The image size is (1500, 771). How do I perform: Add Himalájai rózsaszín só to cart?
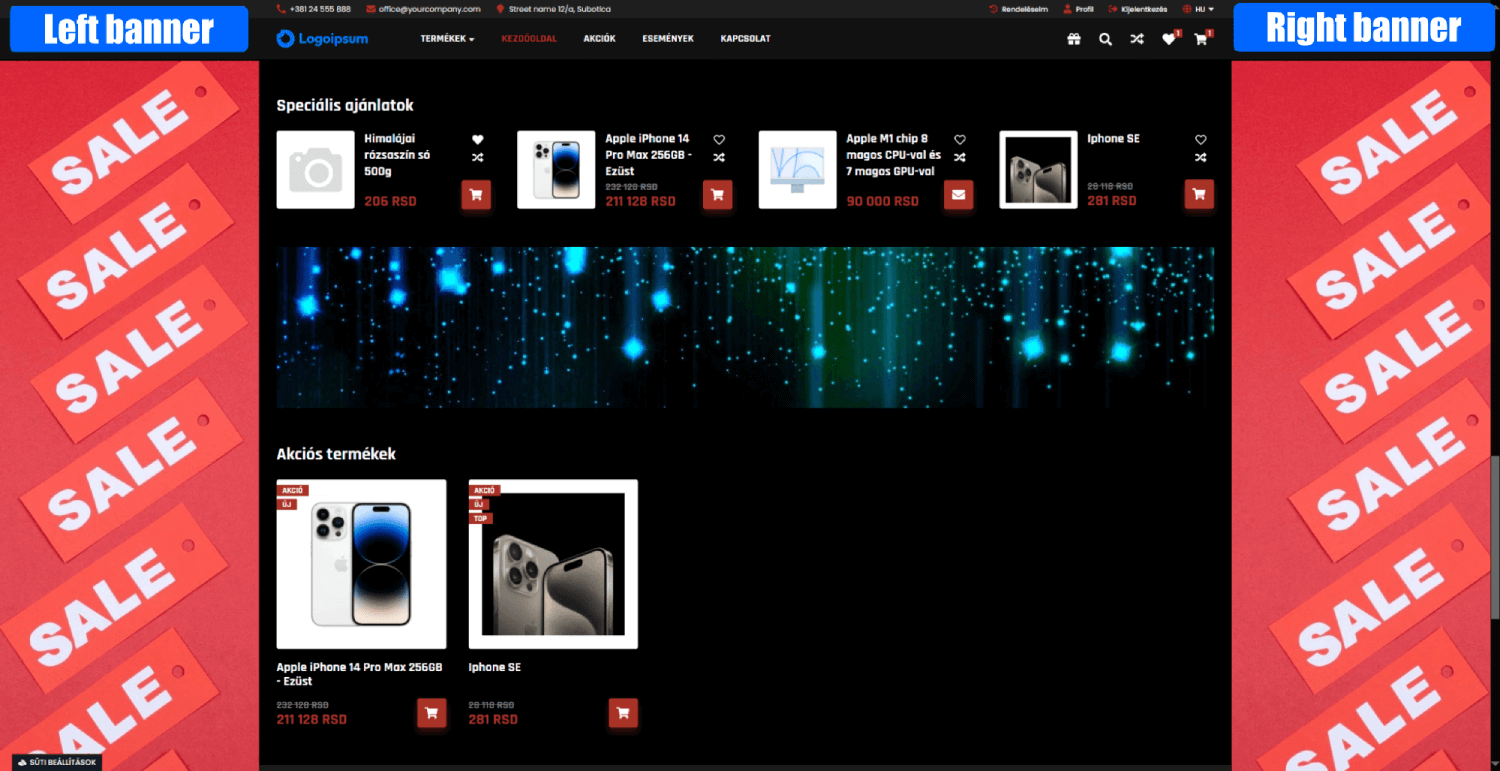475,195
